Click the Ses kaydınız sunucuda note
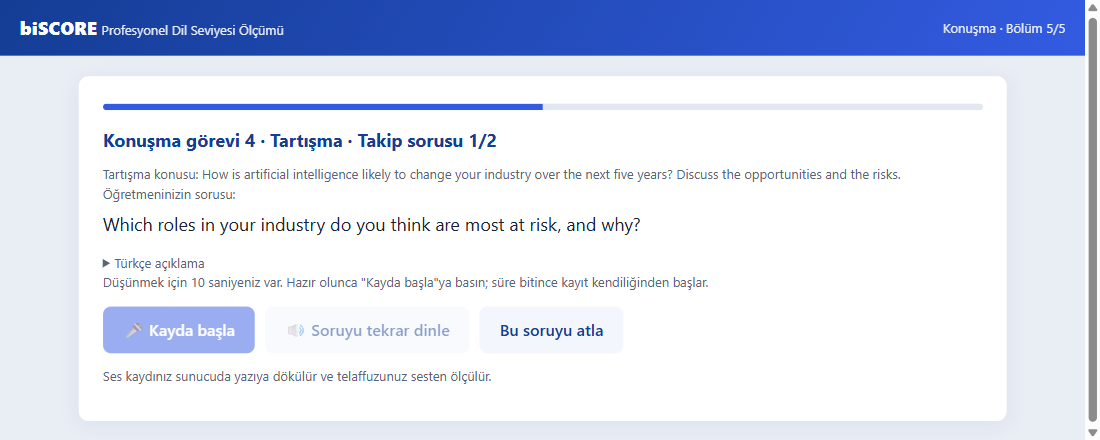Viewport: 1100px width, 440px height. [x=297, y=376]
